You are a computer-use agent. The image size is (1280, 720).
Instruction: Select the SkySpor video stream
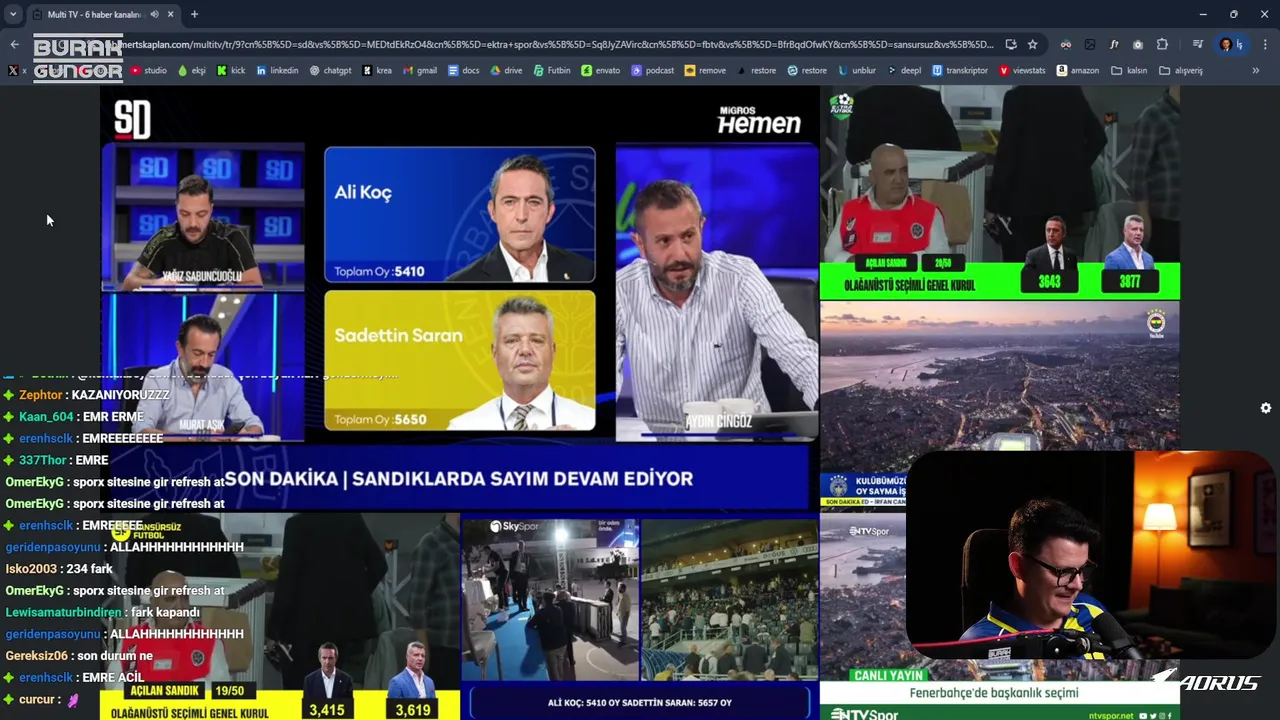[640, 616]
